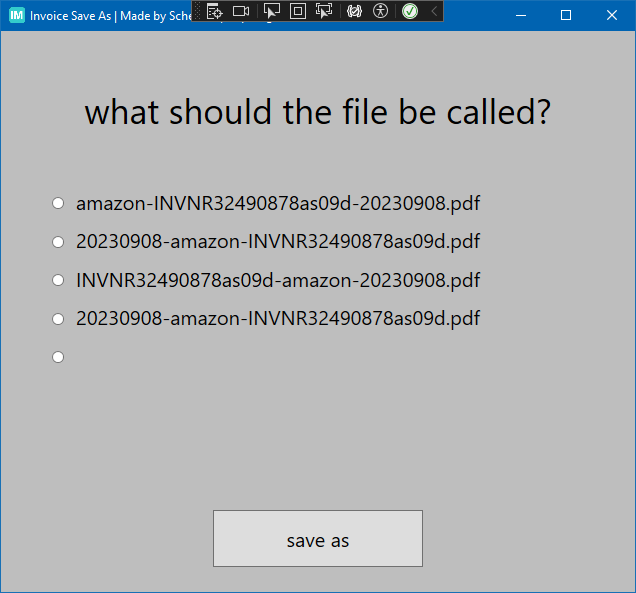
Task: Select radio INVNR32490878as09d-amazon-20230908.pdf
Action: (x=266, y=280)
